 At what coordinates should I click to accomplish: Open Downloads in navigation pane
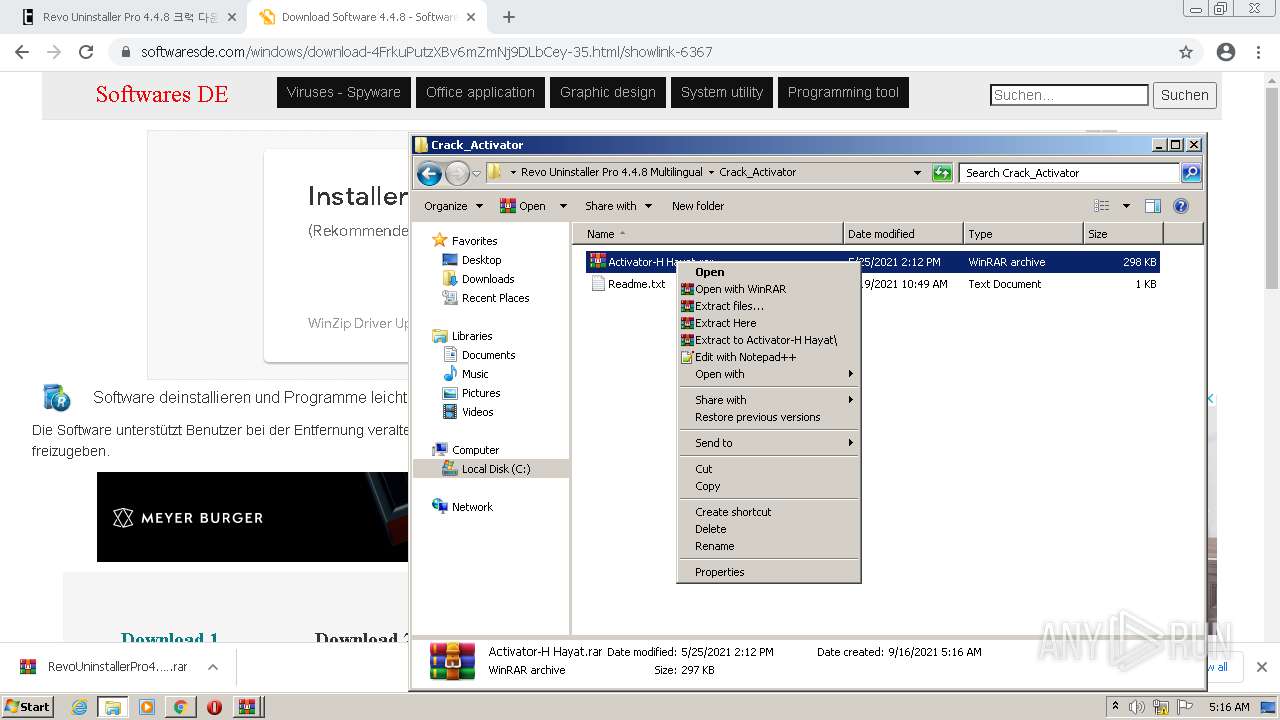[488, 279]
